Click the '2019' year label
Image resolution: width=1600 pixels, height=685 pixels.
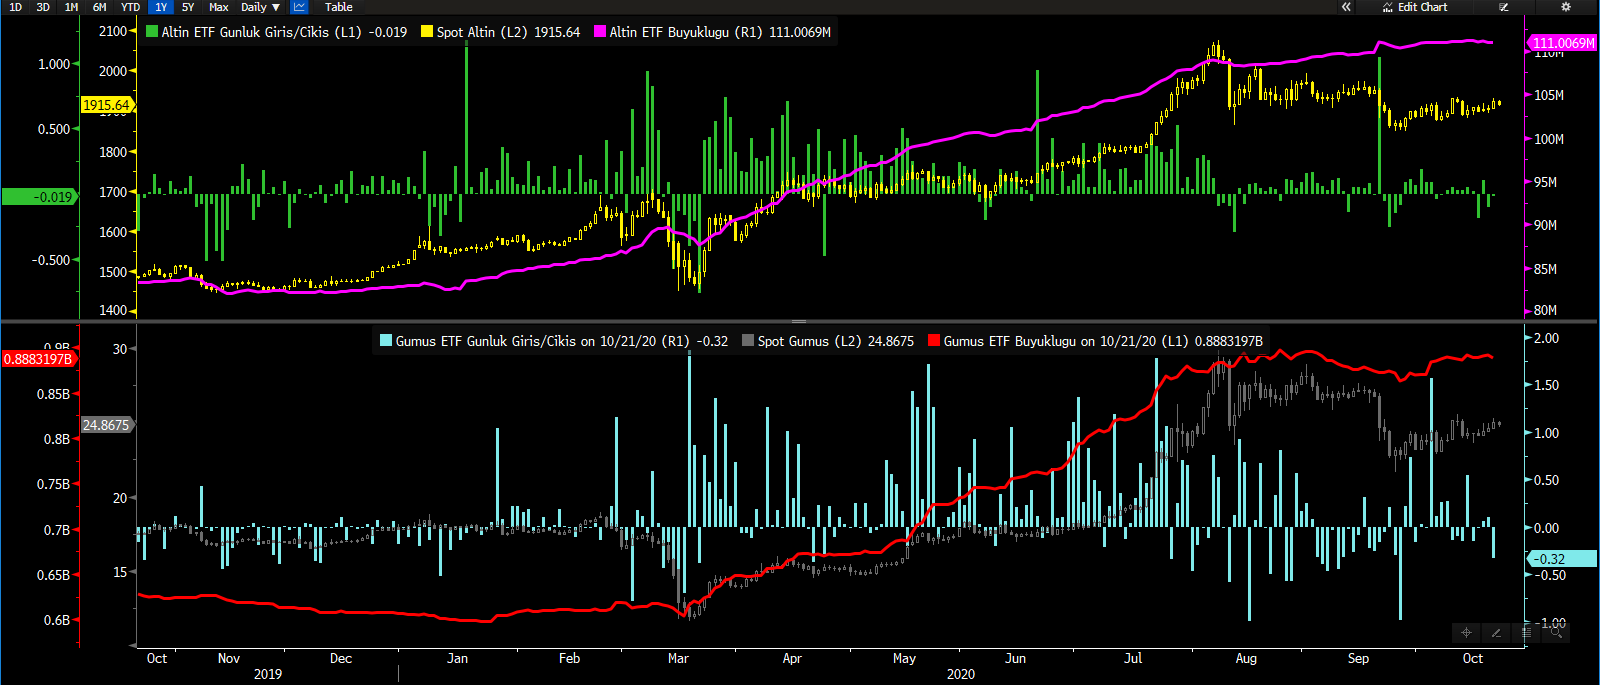tap(268, 674)
